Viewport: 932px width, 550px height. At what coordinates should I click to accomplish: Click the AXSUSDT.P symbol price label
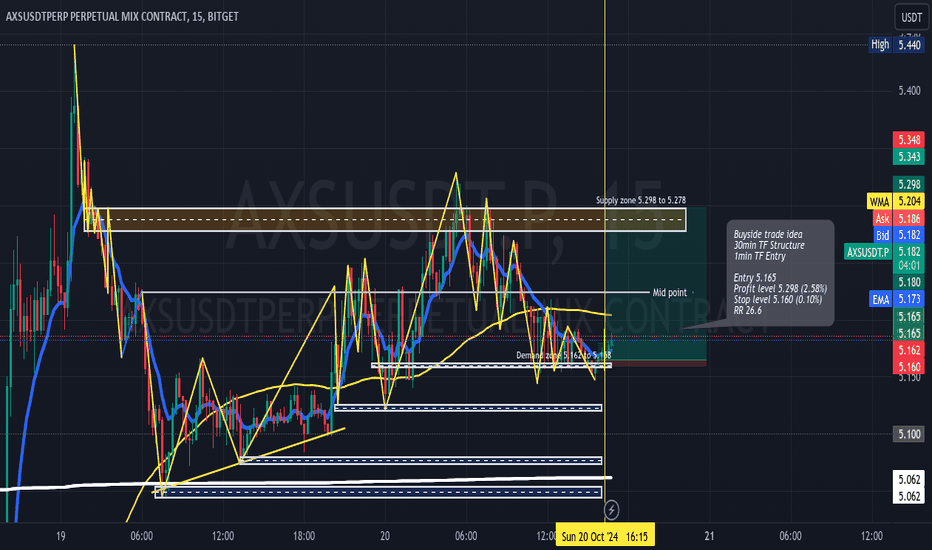868,252
